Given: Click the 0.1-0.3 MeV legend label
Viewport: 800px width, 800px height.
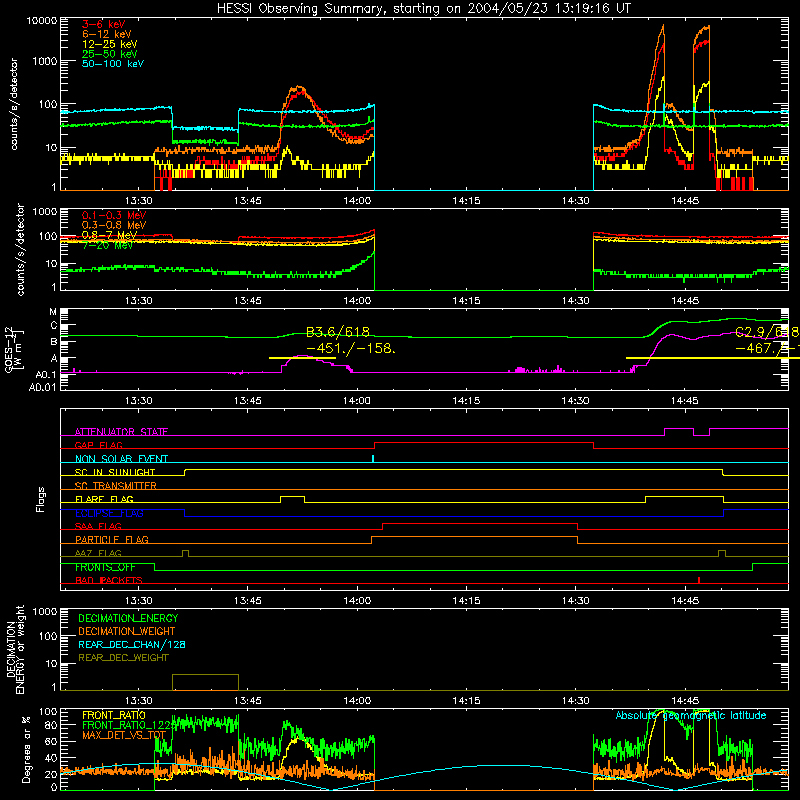Looking at the screenshot, I should 113,215.
